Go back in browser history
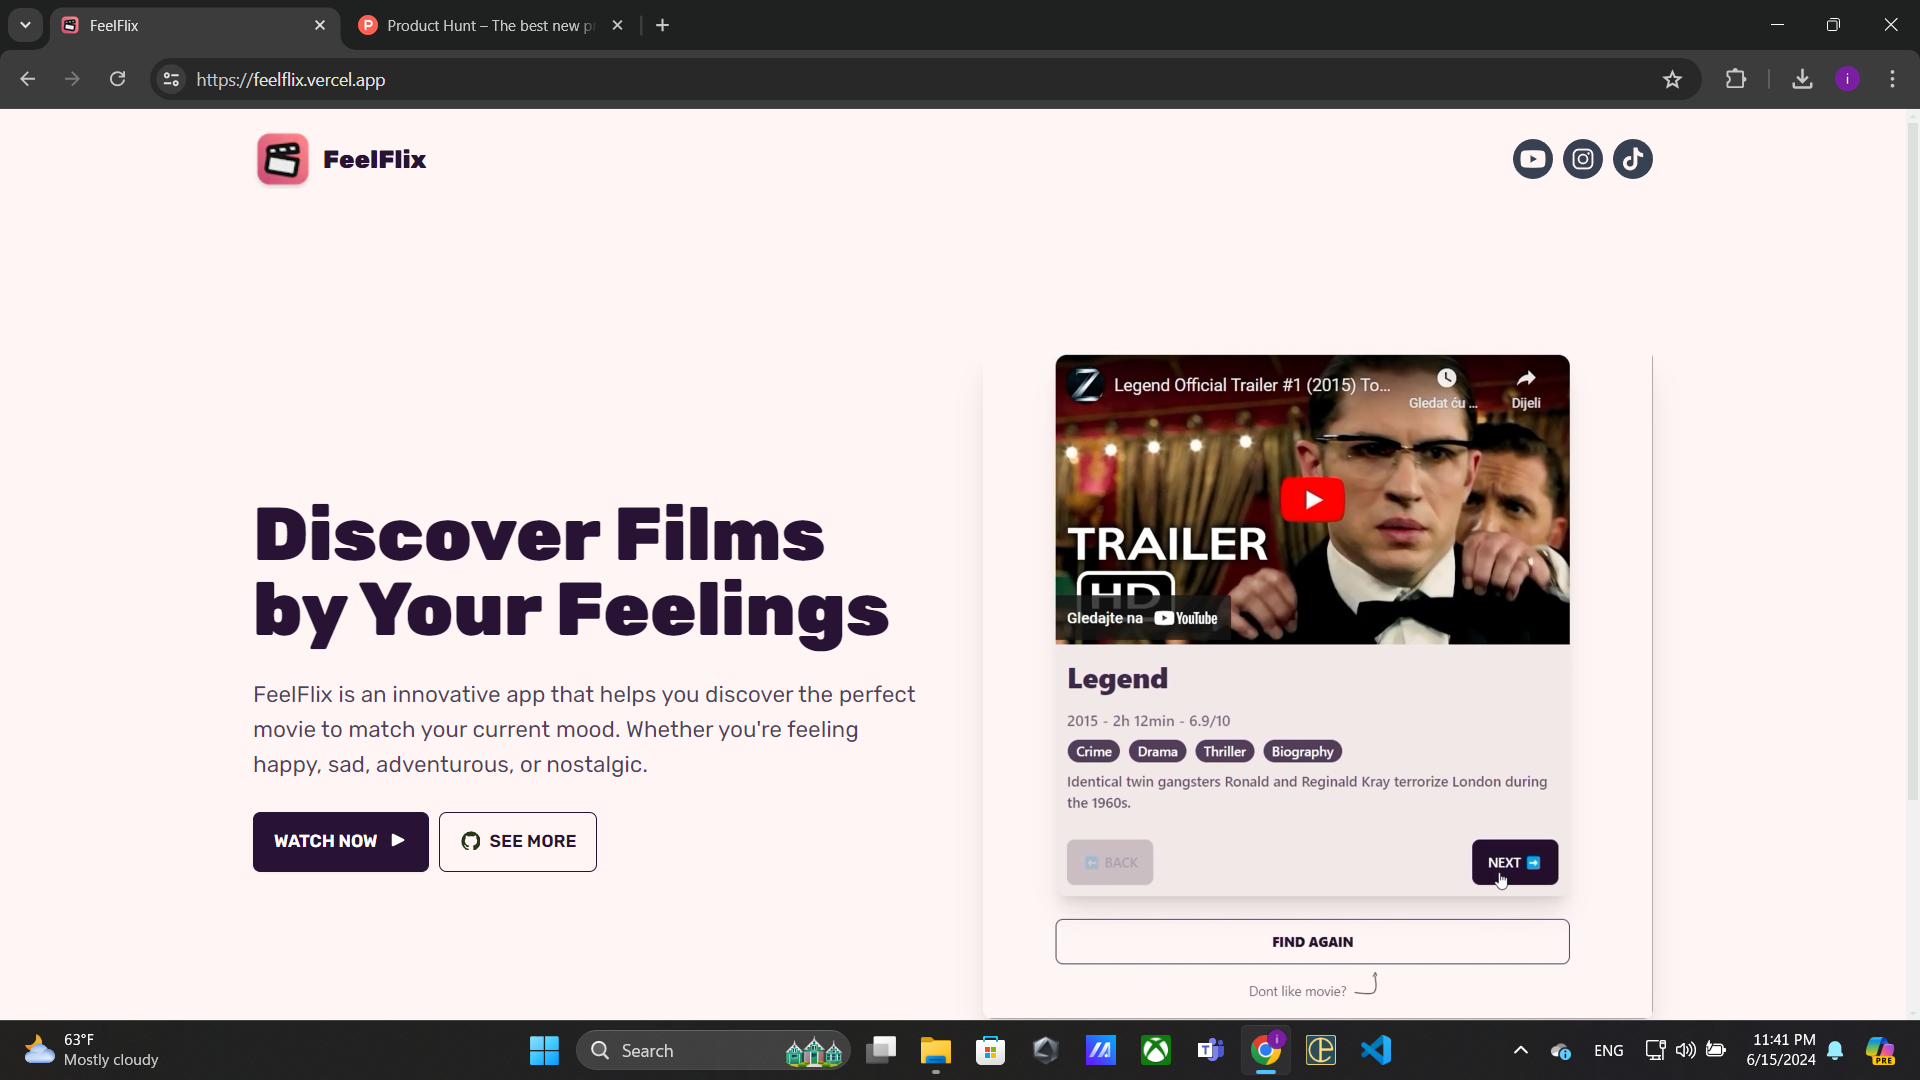Image resolution: width=1920 pixels, height=1080 pixels. coord(27,79)
